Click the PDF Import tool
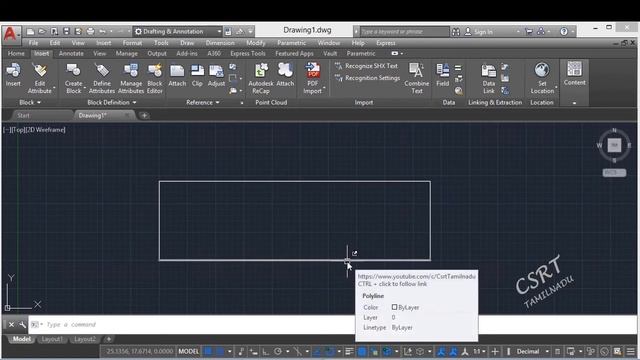 click(x=313, y=79)
